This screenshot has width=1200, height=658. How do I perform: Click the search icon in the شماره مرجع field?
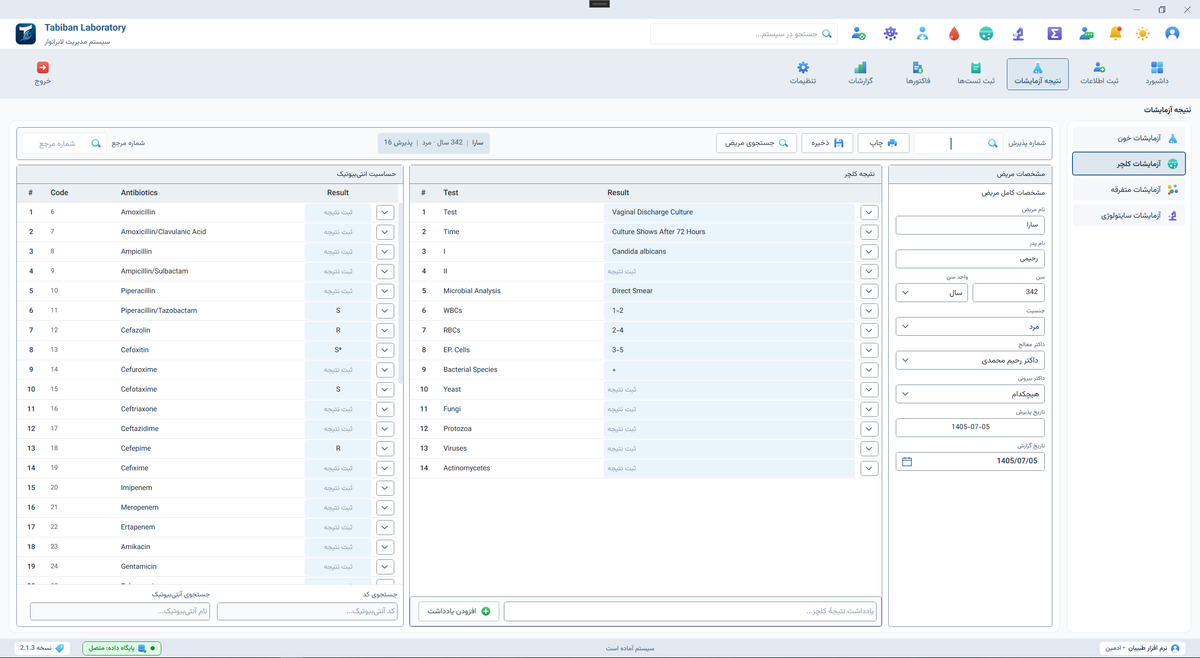tap(96, 144)
